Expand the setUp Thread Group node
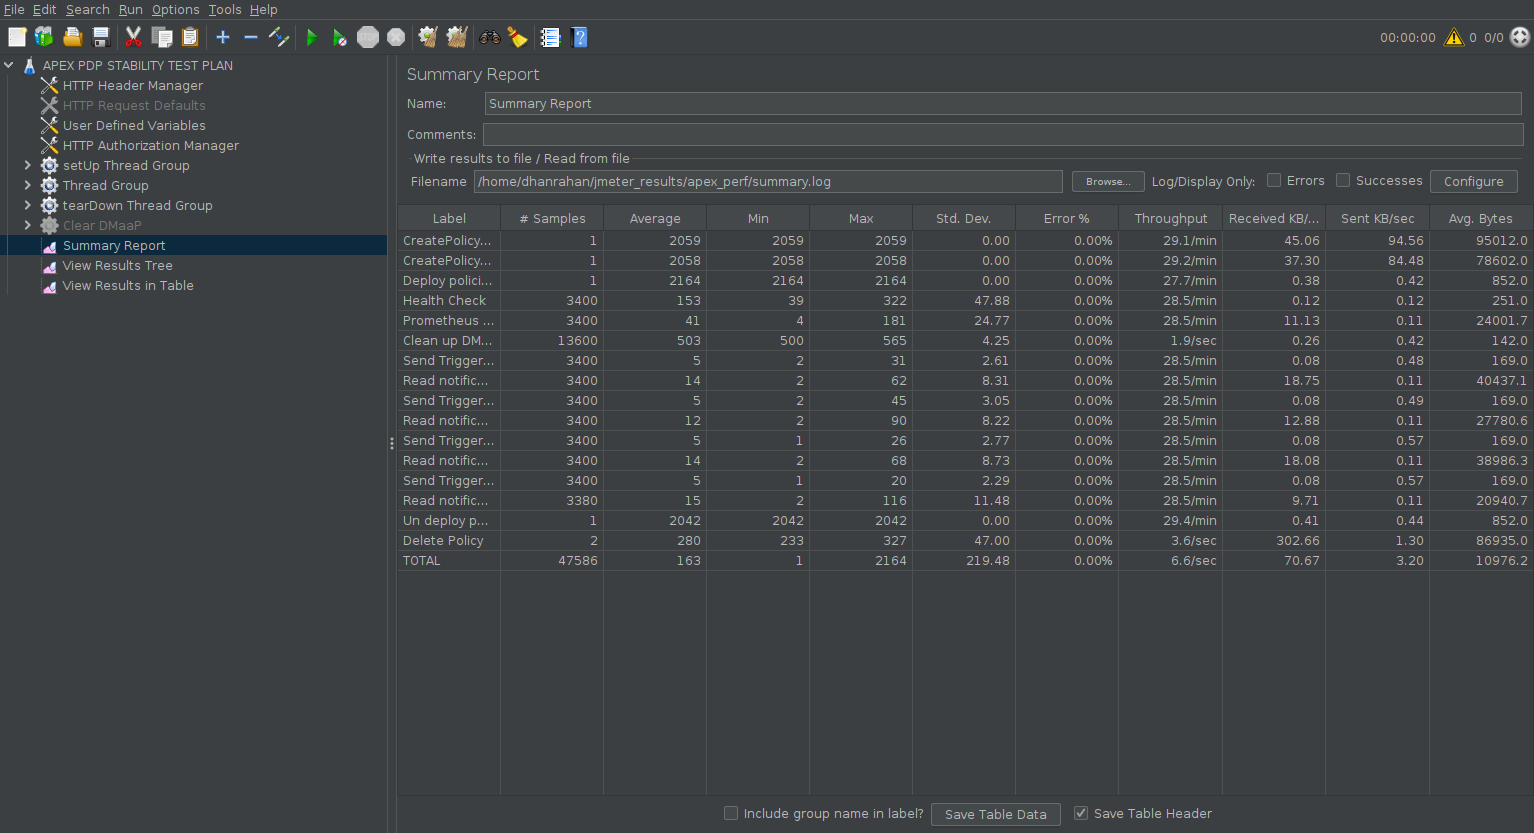 coord(28,165)
